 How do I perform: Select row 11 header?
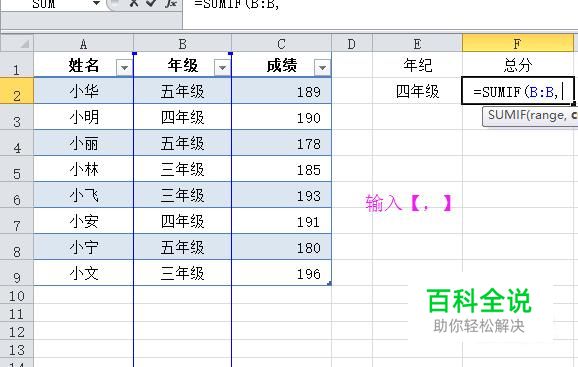17,313
